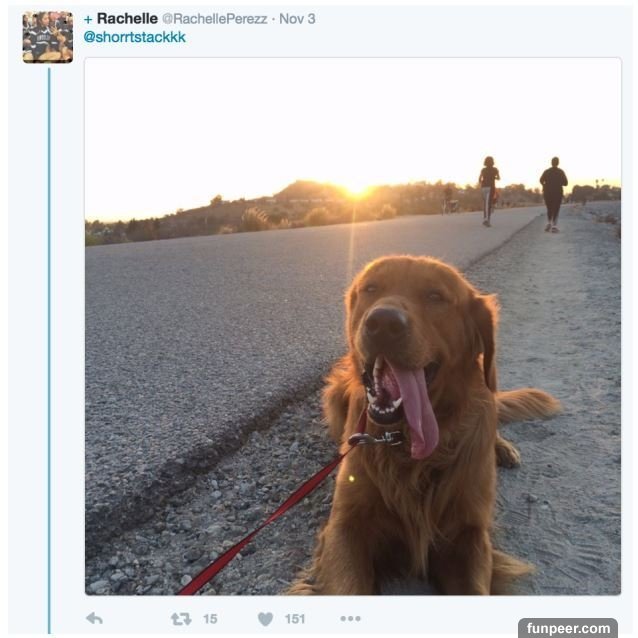Like the tweet with the heart icon
The width and height of the screenshot is (638, 638).
pyautogui.click(x=265, y=618)
